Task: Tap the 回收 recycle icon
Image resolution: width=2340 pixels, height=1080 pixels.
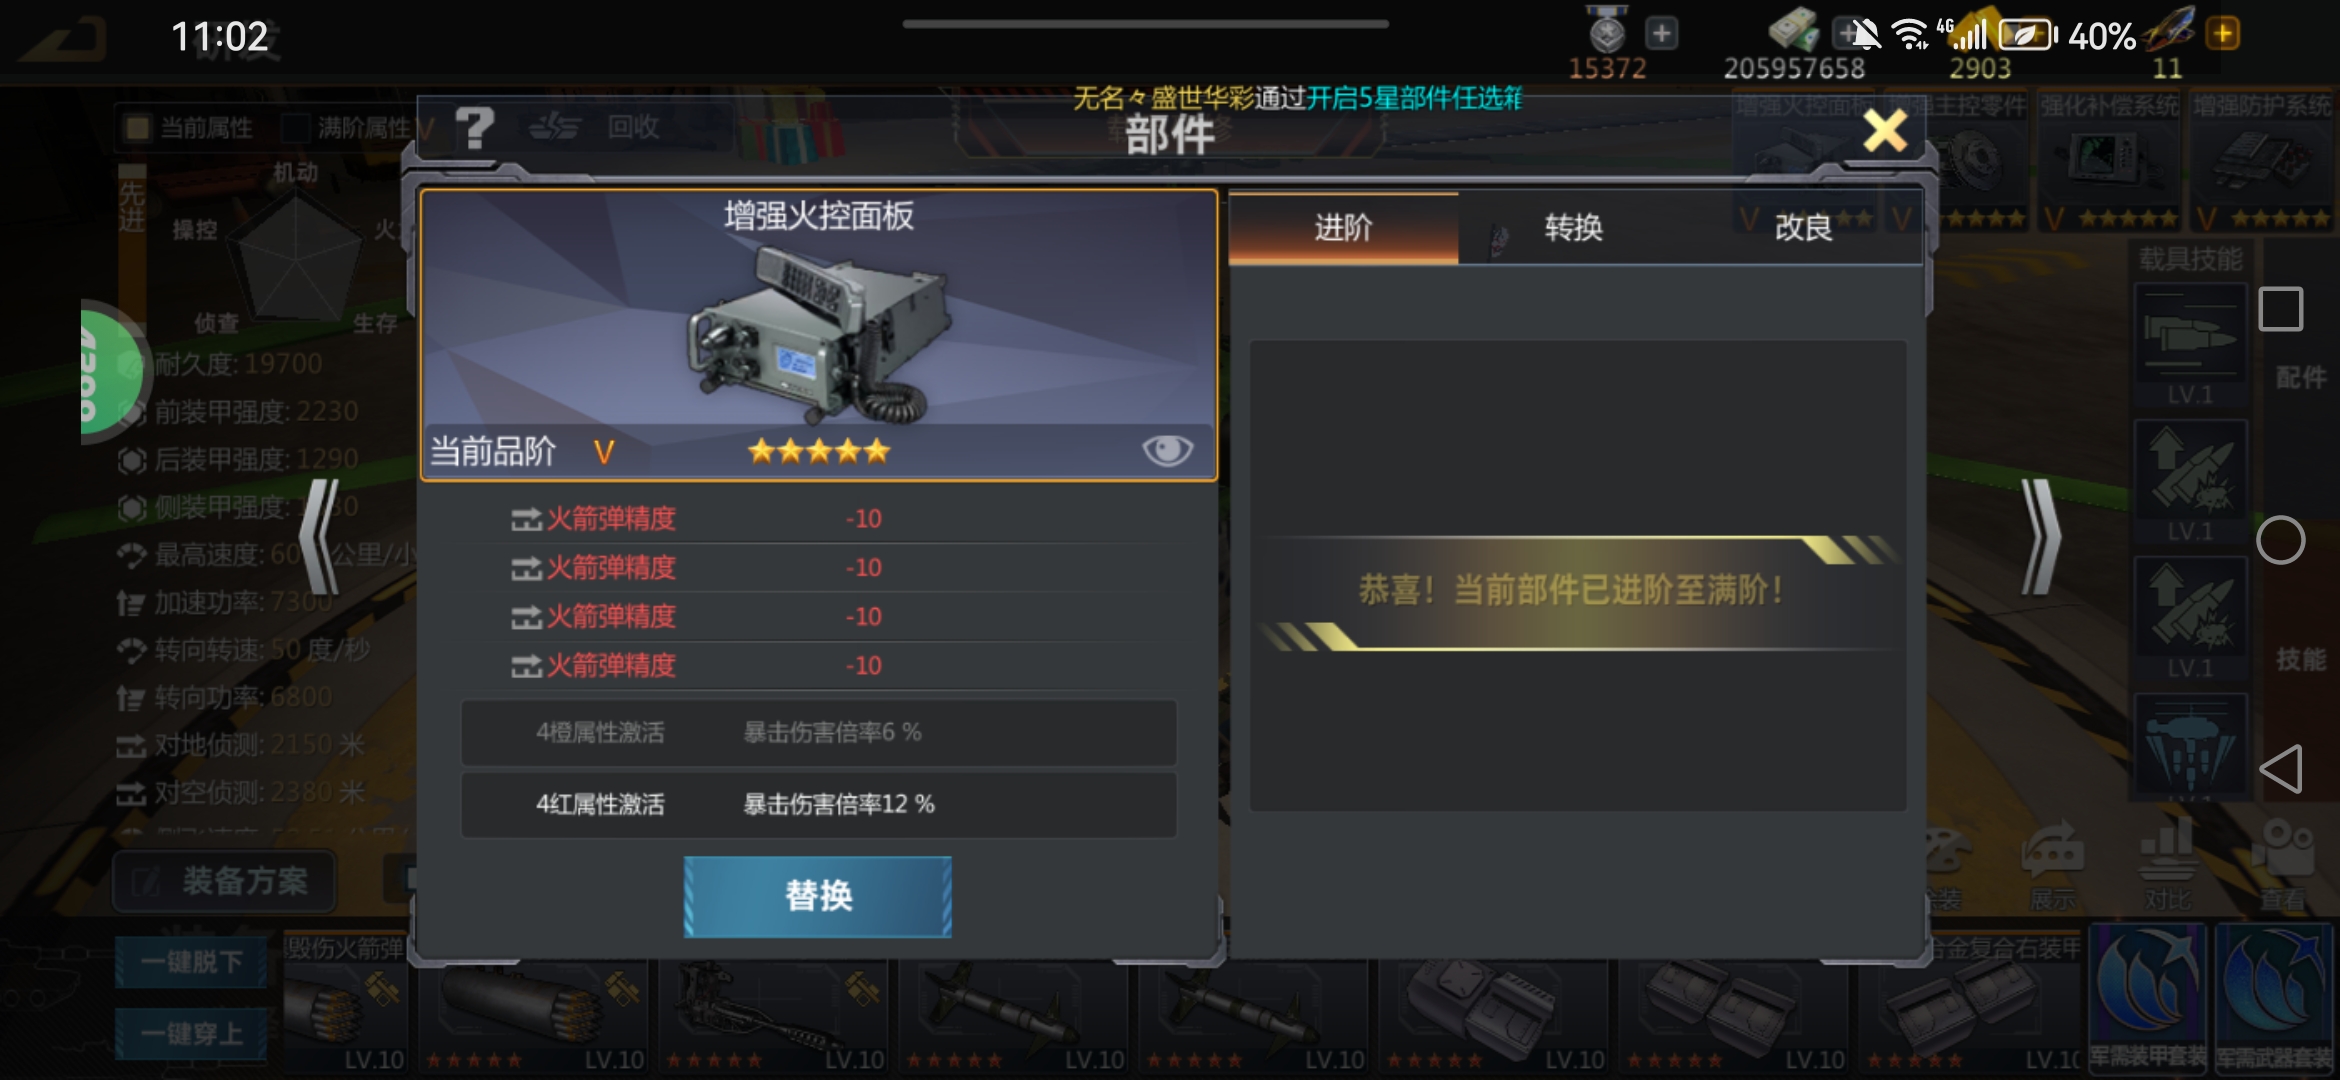Action: [552, 127]
